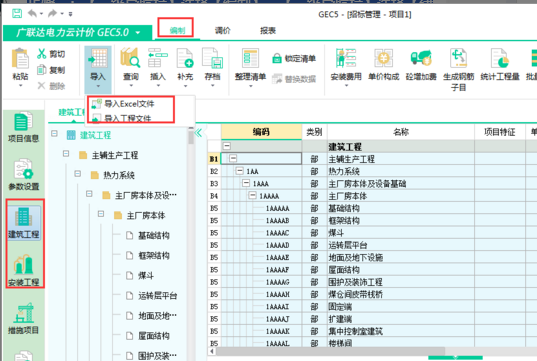Switch to the 报表 tab
Image resolution: width=537 pixels, height=361 pixels.
point(267,31)
